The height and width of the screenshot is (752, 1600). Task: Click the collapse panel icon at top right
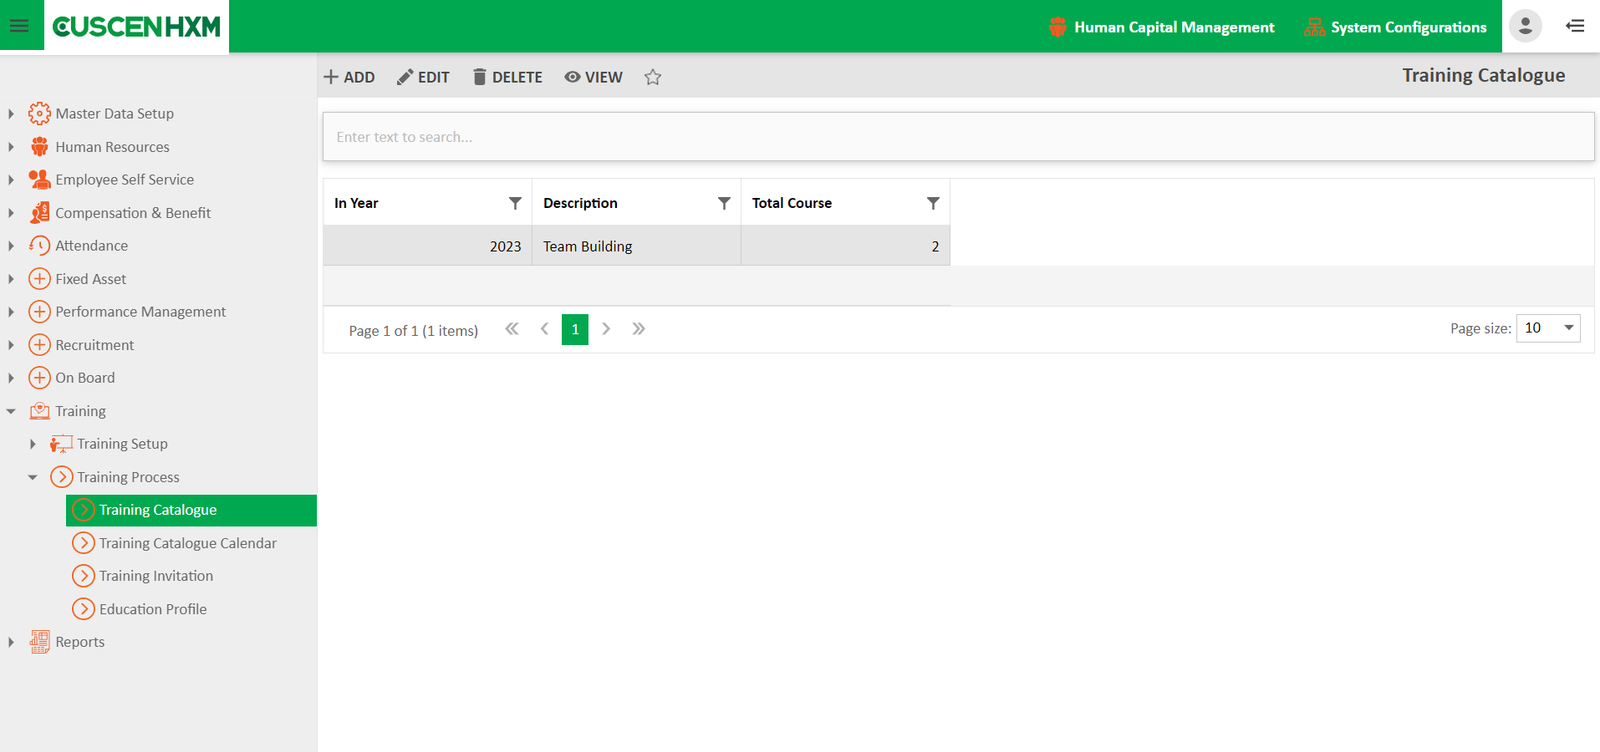(x=1575, y=26)
